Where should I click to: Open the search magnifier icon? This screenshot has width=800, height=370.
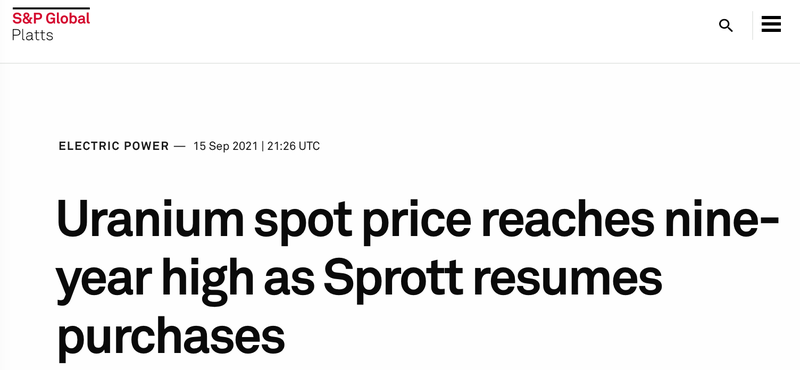click(726, 26)
